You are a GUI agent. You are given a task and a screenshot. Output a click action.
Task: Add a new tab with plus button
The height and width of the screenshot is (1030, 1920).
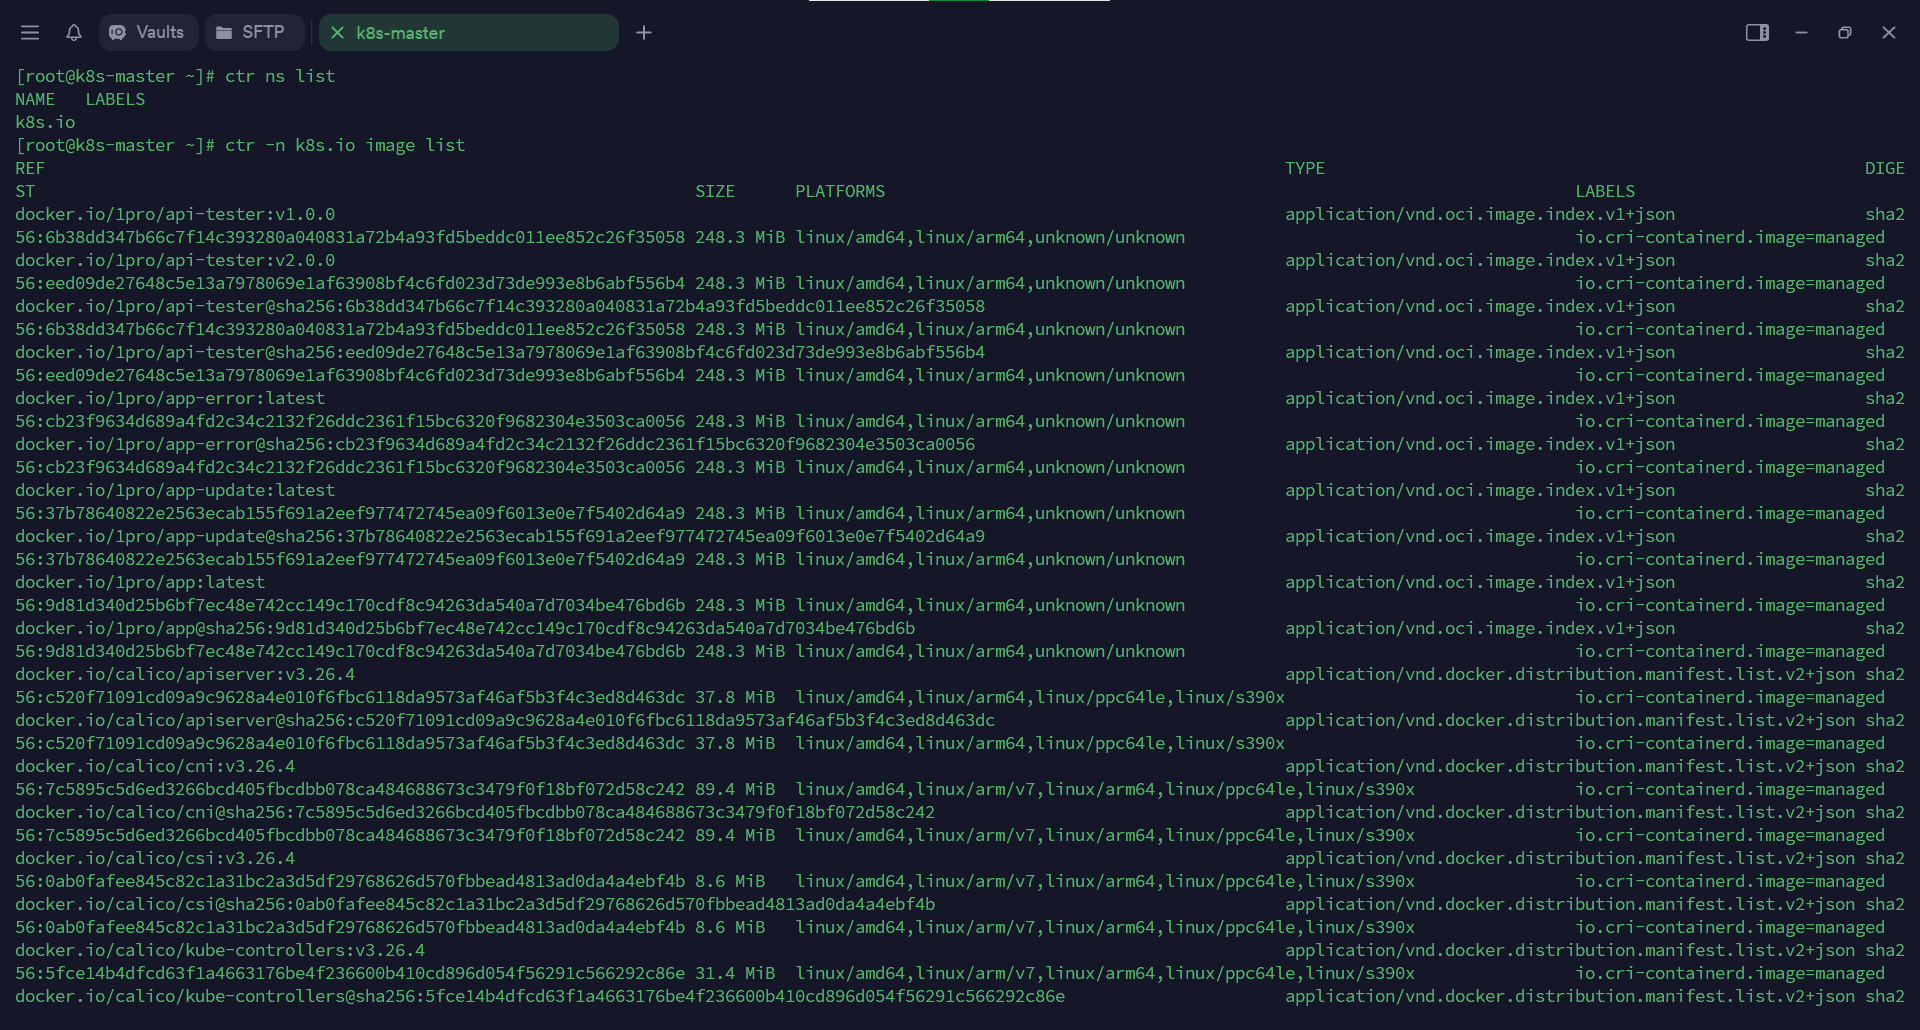(644, 33)
